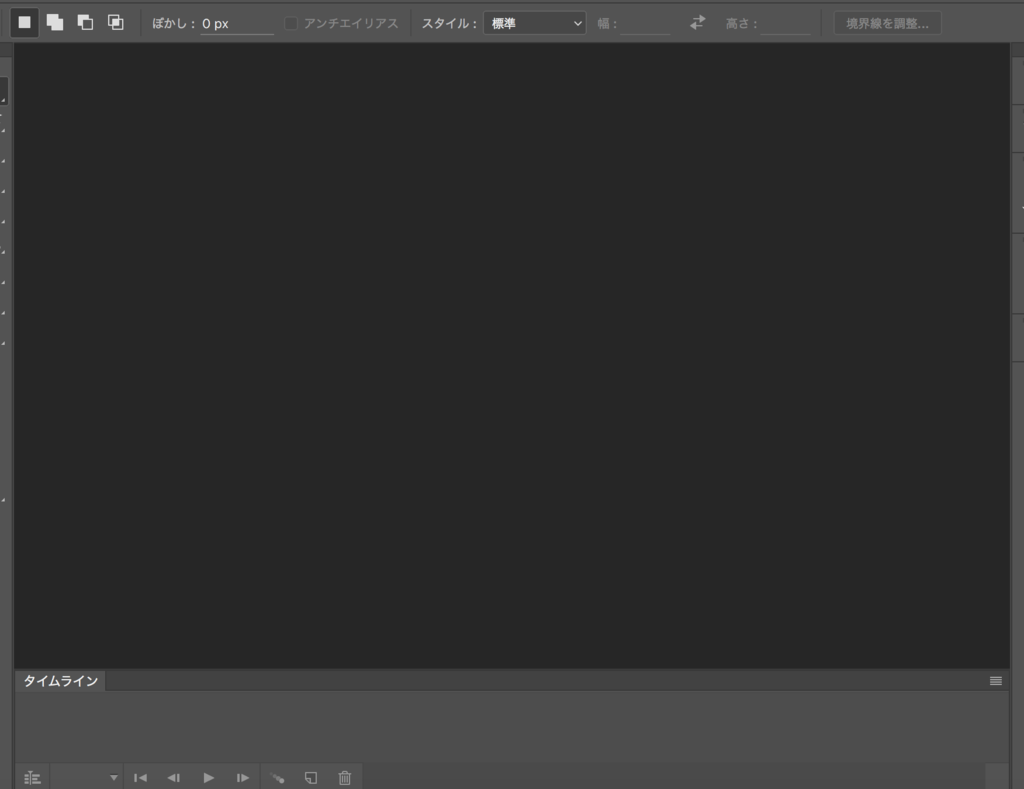Open the Timeline panel menu icon
Image resolution: width=1024 pixels, height=789 pixels.
[x=995, y=681]
